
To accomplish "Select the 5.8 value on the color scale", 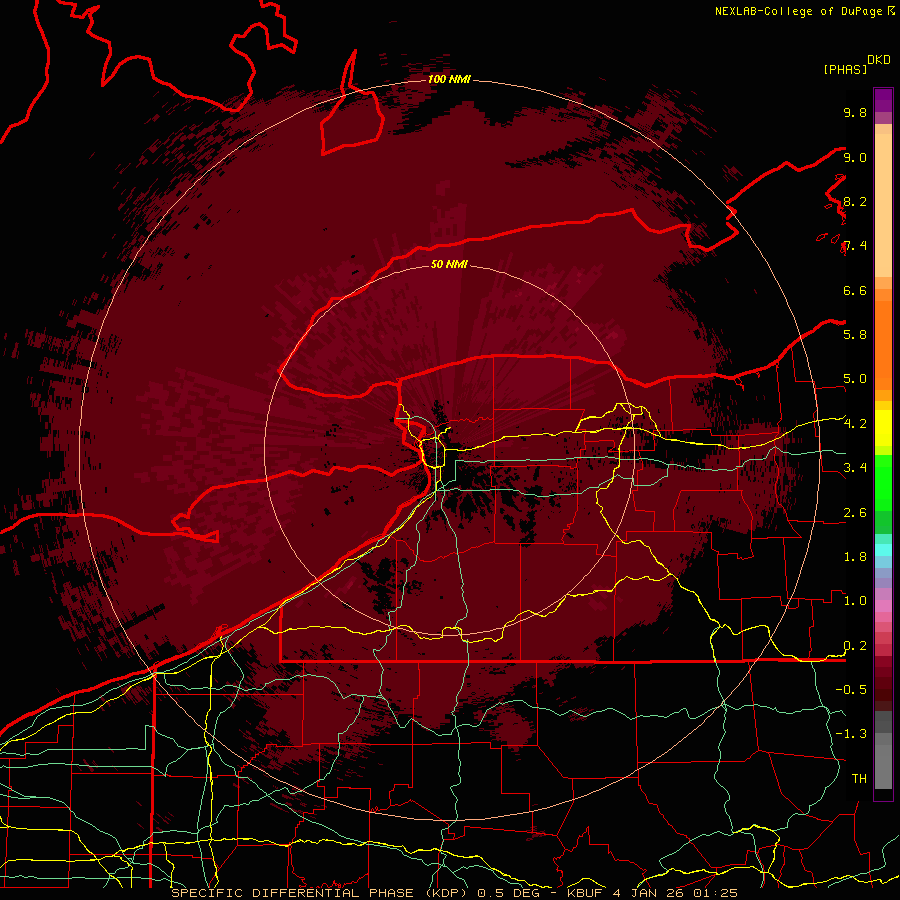I will (855, 334).
